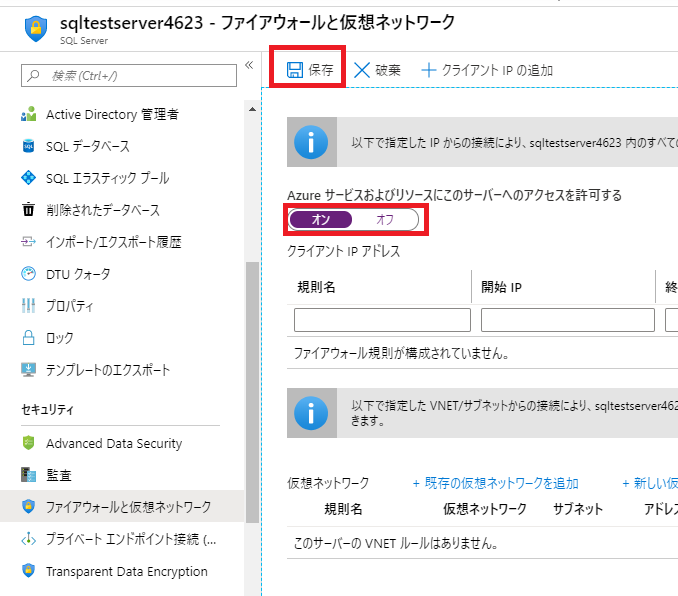
Task: Click the 仮想ネットワーク column header in VNET table
Action: 485,509
